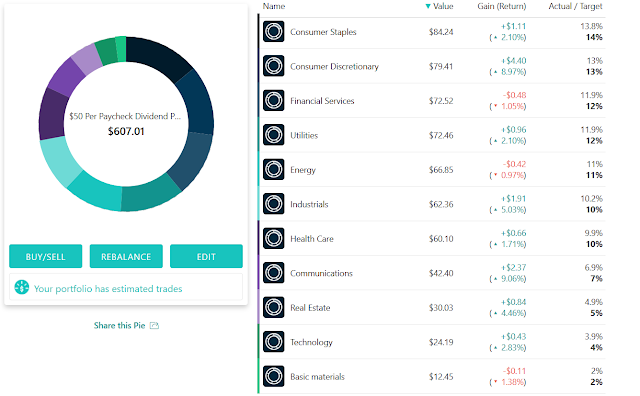
Task: Click the Consumer Staples pie icon
Action: pyautogui.click(x=273, y=31)
